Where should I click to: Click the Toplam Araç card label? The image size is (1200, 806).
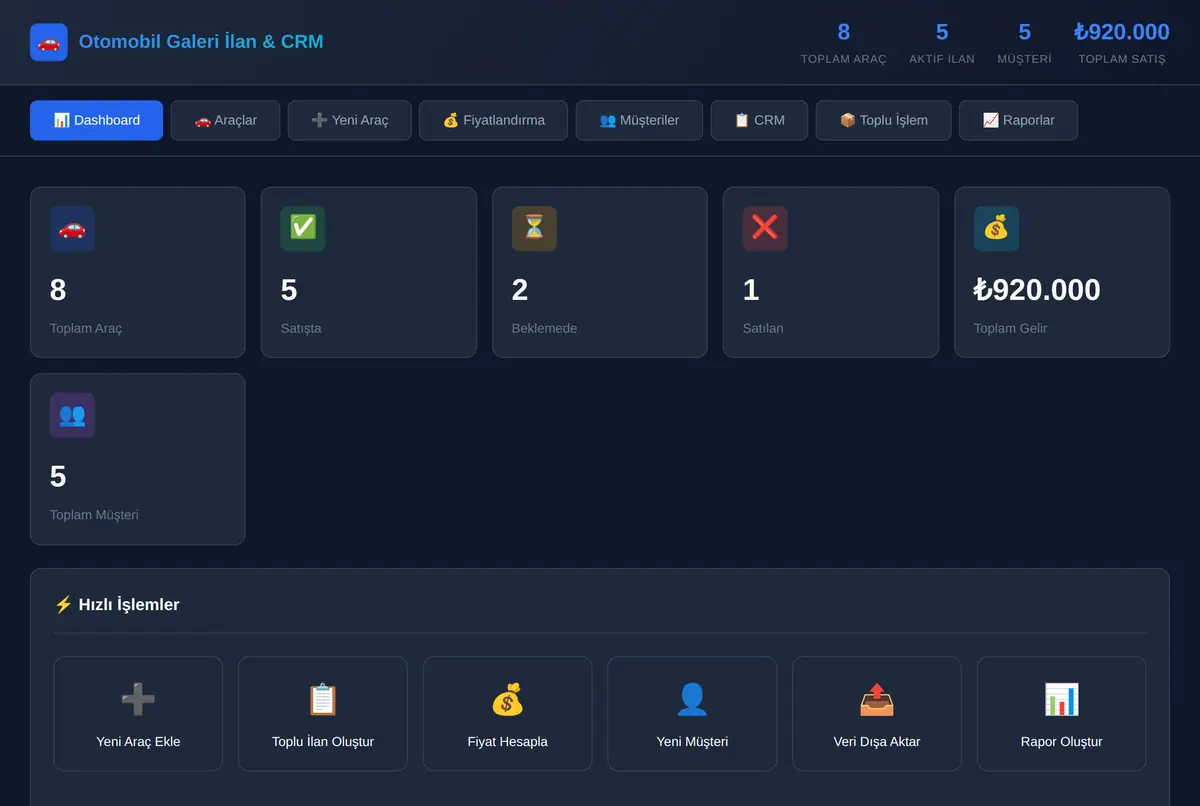tap(86, 328)
